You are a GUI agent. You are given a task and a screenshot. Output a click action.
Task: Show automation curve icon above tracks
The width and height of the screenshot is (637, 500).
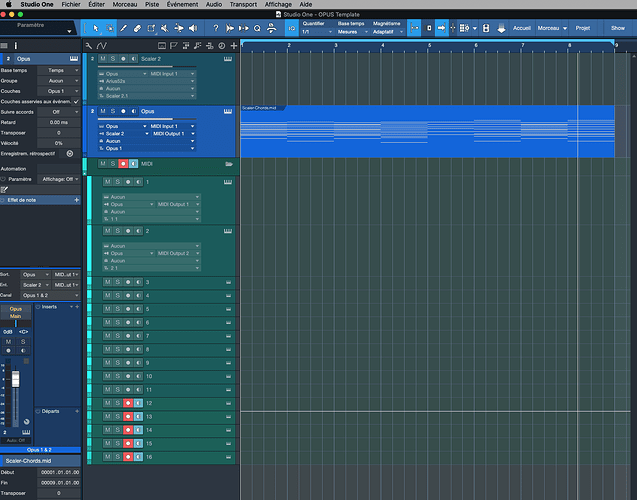point(102,46)
